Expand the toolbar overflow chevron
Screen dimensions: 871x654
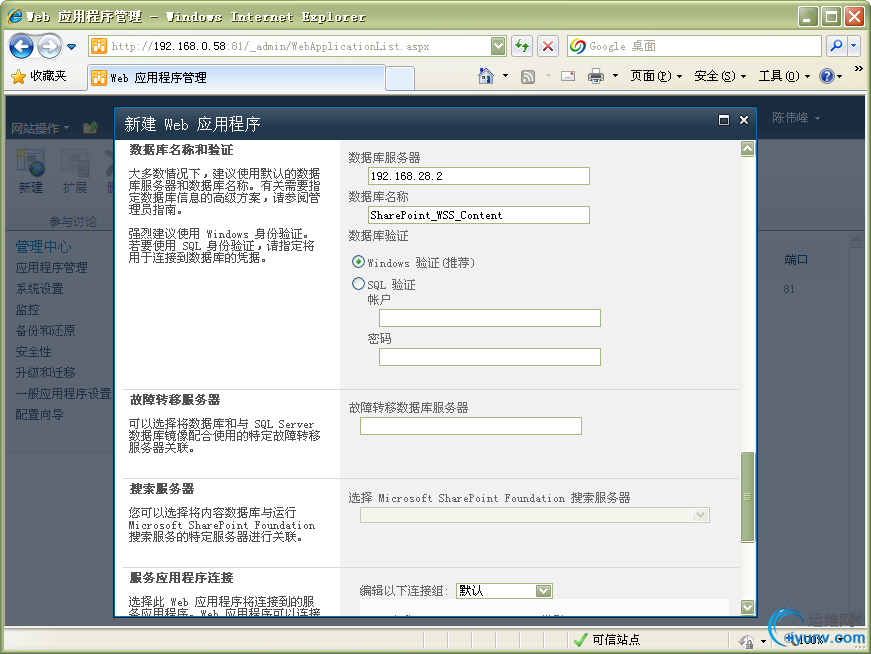point(859,69)
